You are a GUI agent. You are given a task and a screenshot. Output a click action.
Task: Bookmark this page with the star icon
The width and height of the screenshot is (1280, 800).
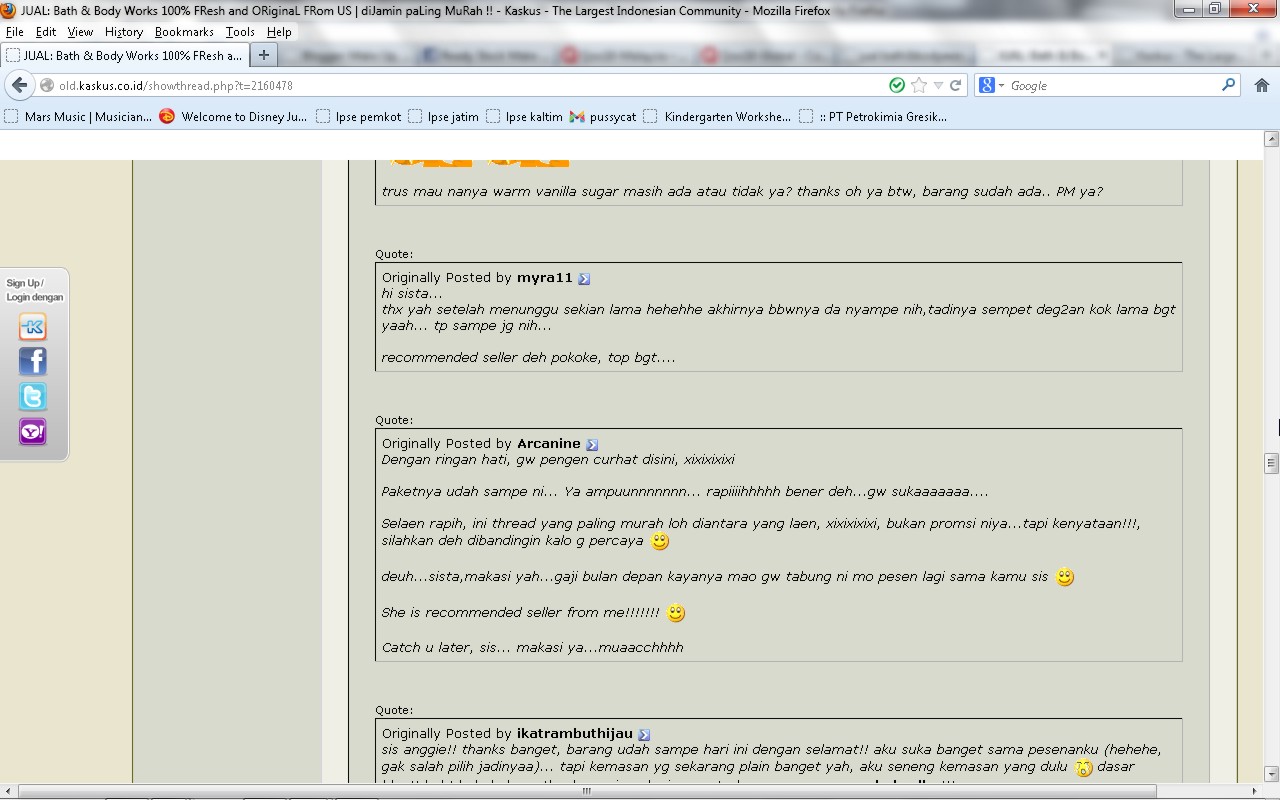pos(919,85)
